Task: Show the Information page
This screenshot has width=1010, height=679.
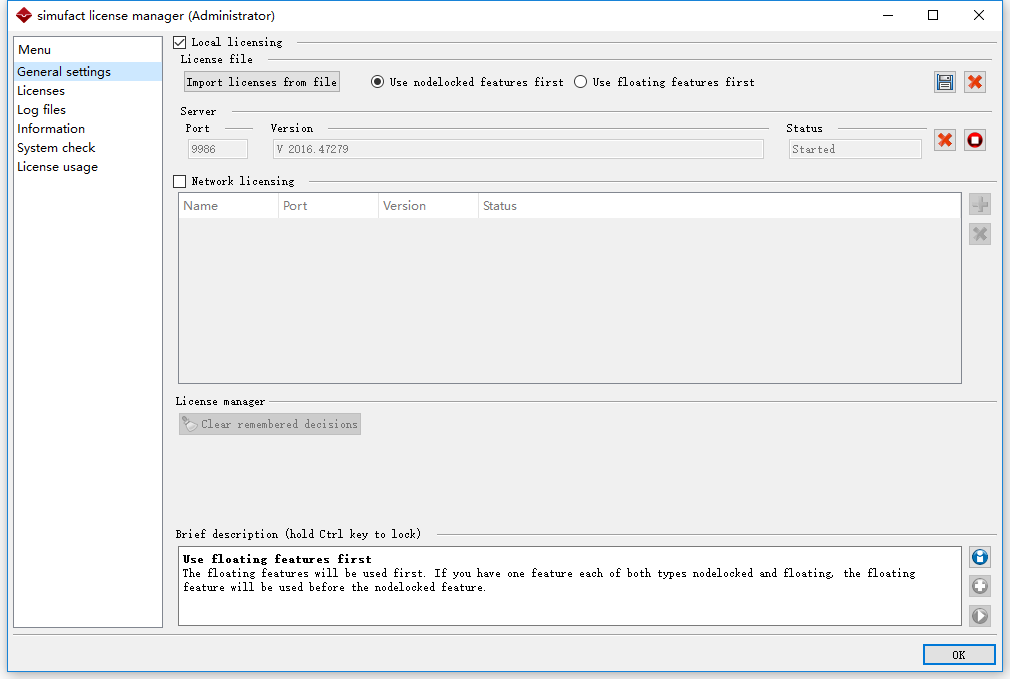Action: pyautogui.click(x=88, y=129)
